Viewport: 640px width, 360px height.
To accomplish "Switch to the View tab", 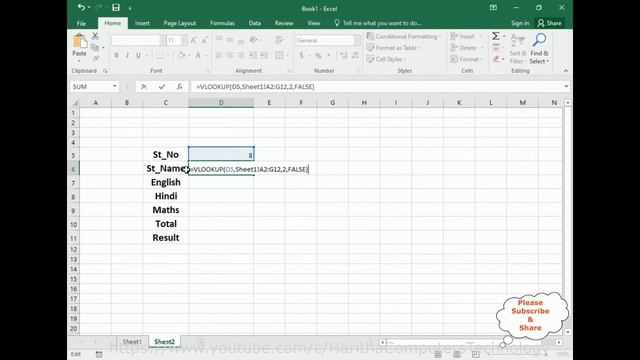I will point(313,23).
